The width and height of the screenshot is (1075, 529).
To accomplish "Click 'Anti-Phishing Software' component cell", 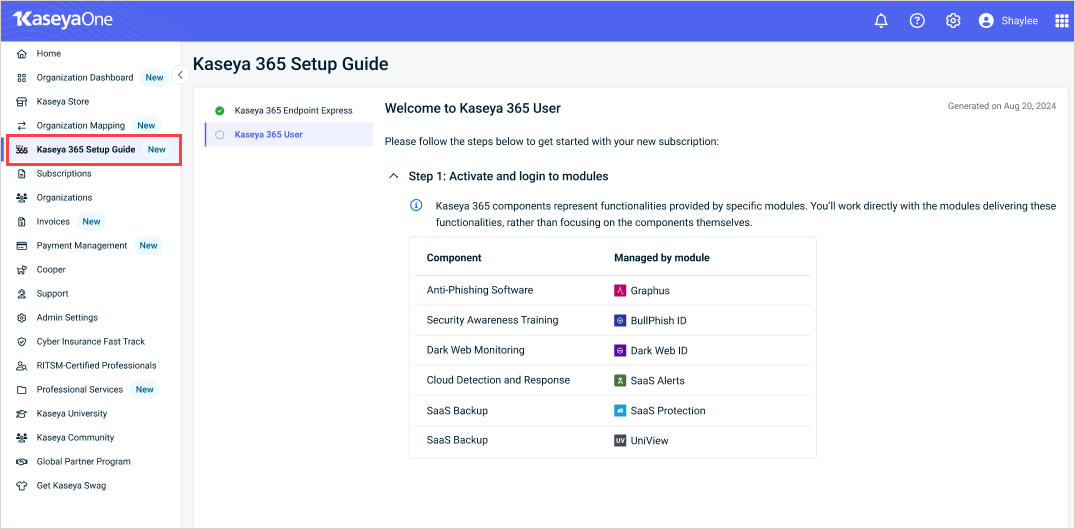I will click(480, 290).
